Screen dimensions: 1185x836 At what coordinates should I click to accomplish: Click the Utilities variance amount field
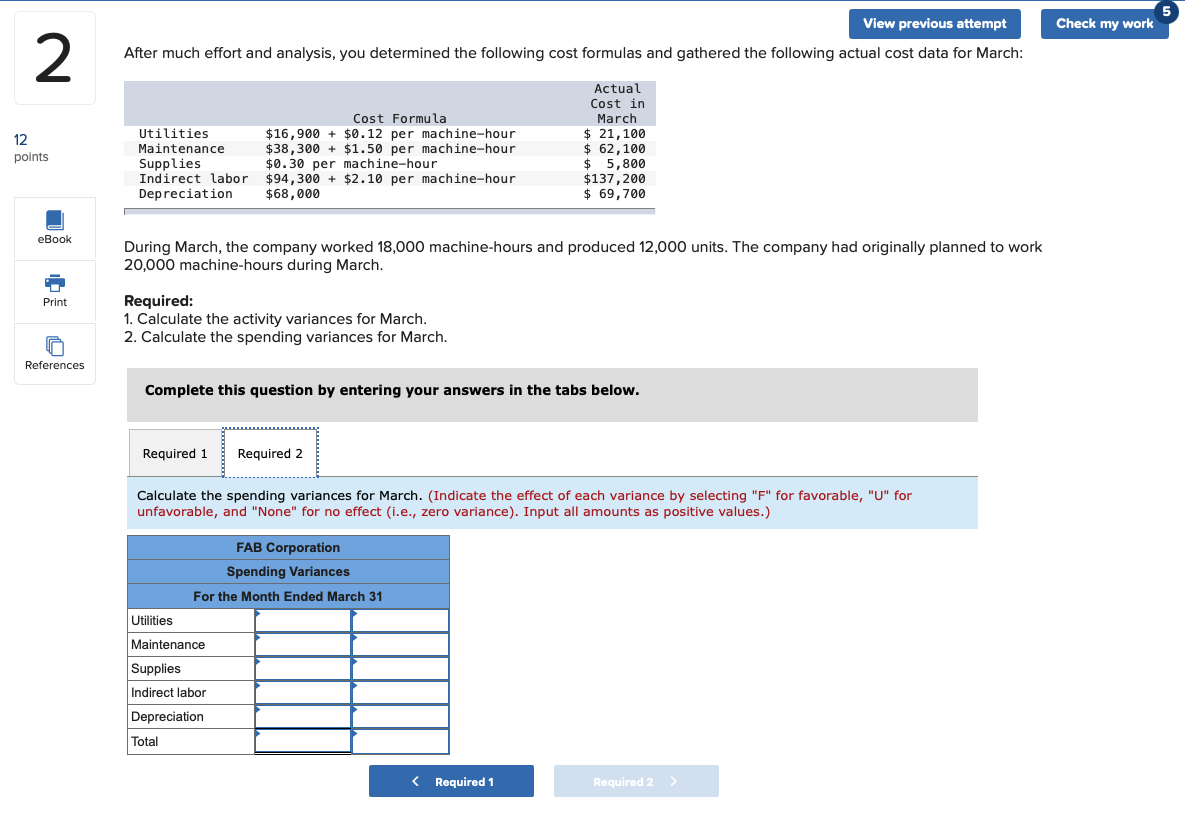[x=303, y=620]
